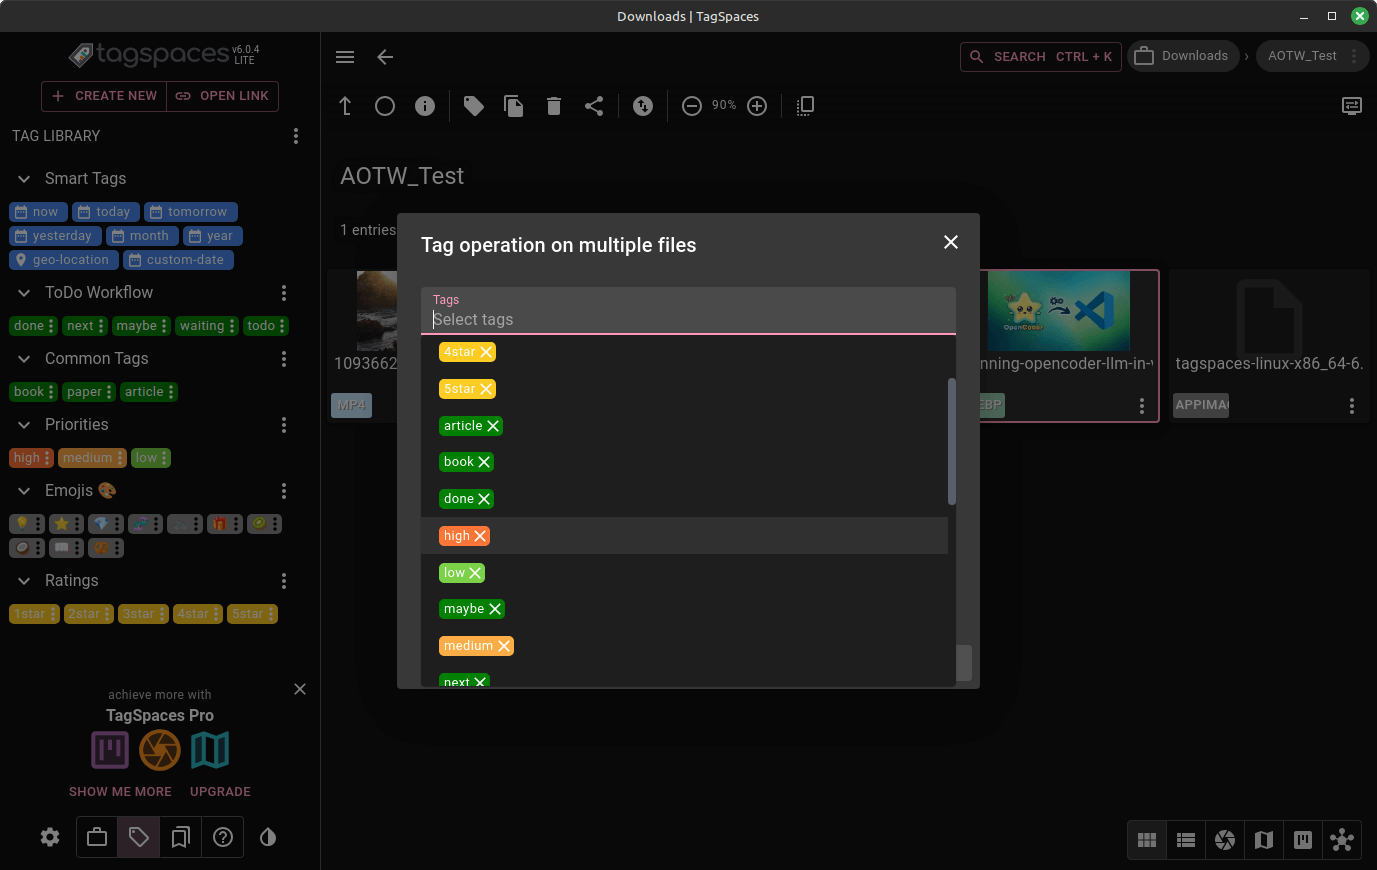Open the tag files toolbar icon
Viewport: 1377px width, 870px height.
[x=474, y=105]
